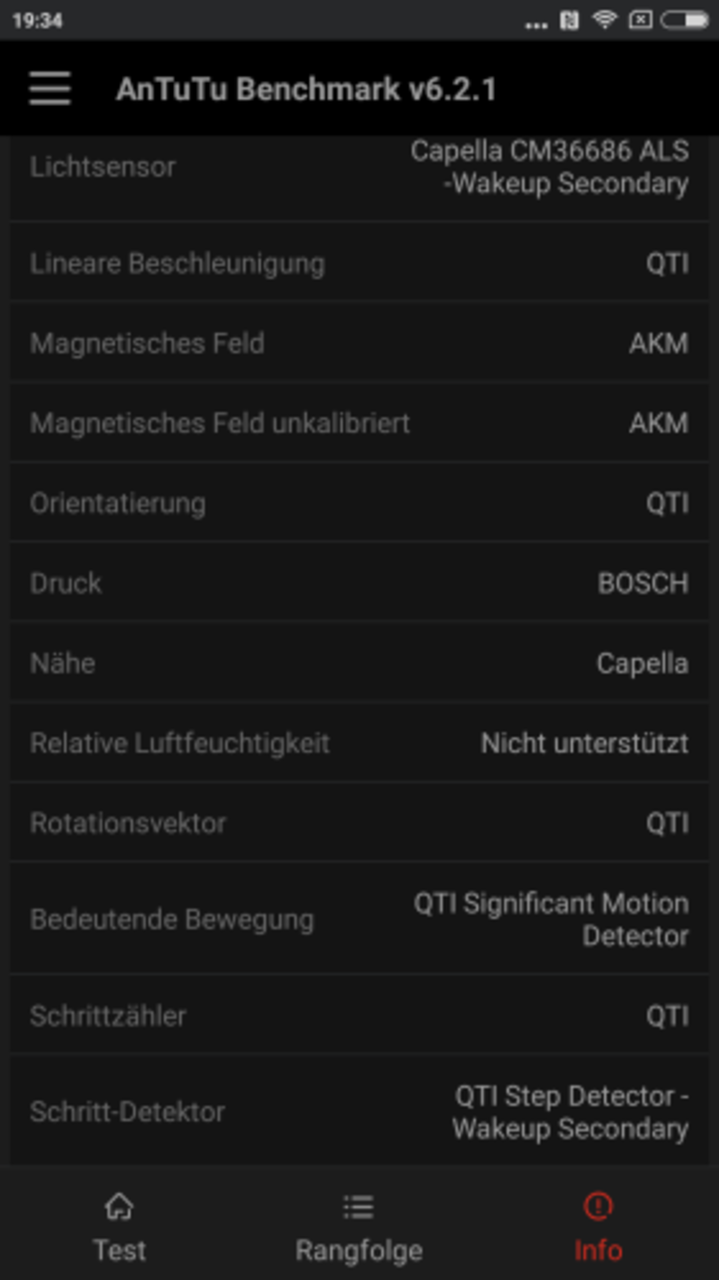Select the Lineare Beschleunigung row
Image resolution: width=719 pixels, height=1280 pixels.
coord(359,263)
